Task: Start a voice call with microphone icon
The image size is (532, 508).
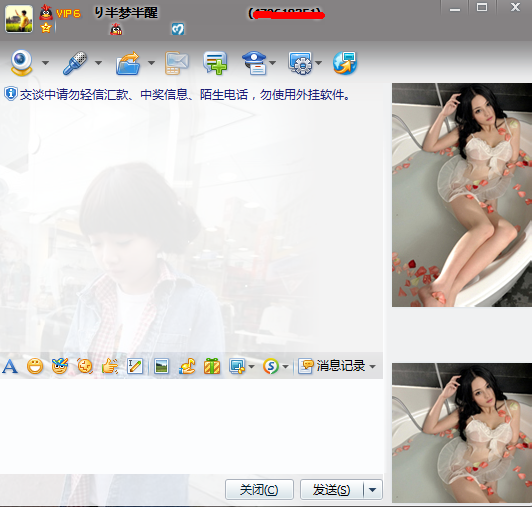Action: pyautogui.click(x=75, y=63)
